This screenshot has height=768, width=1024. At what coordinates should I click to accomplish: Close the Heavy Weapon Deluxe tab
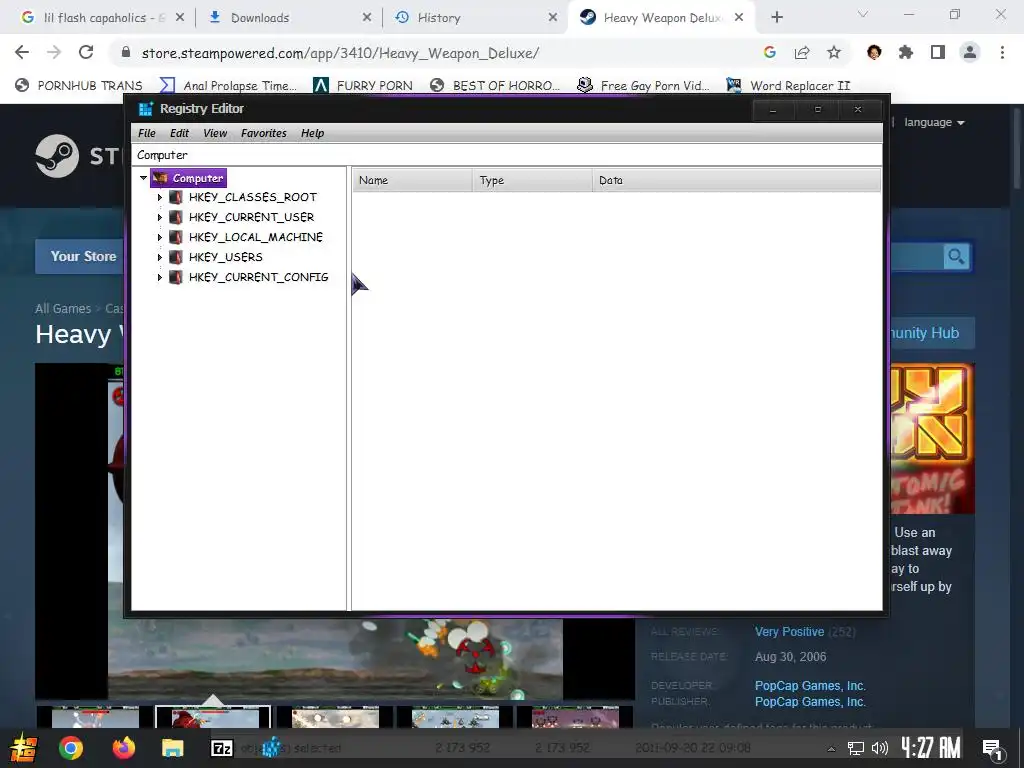tap(739, 18)
